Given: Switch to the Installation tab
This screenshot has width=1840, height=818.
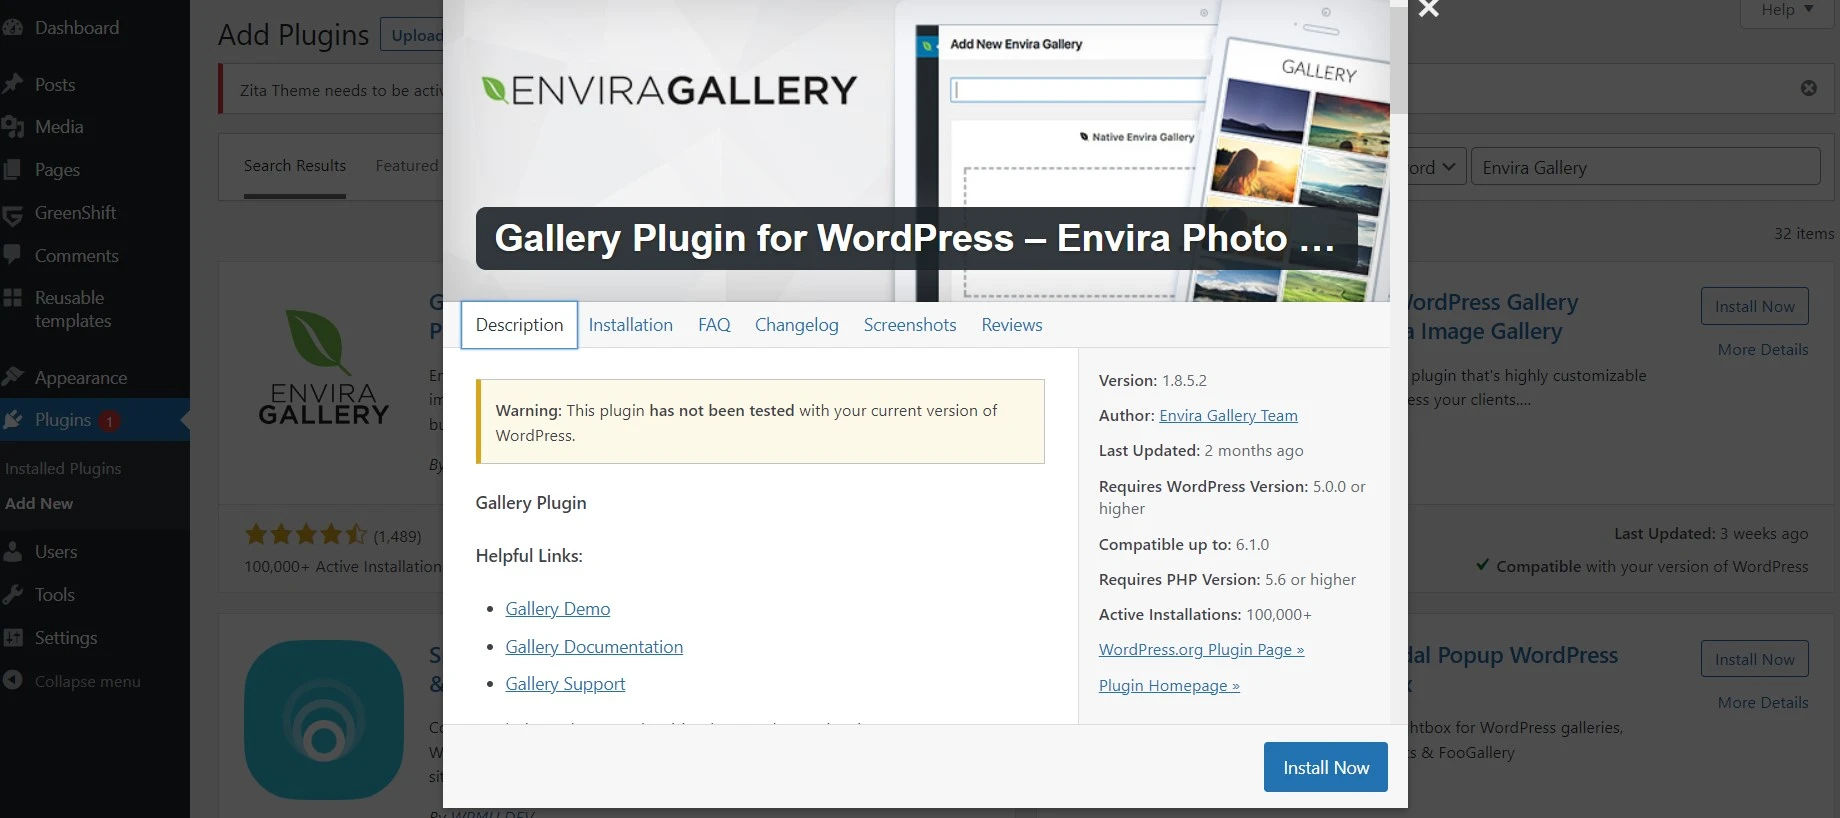Looking at the screenshot, I should click(630, 325).
